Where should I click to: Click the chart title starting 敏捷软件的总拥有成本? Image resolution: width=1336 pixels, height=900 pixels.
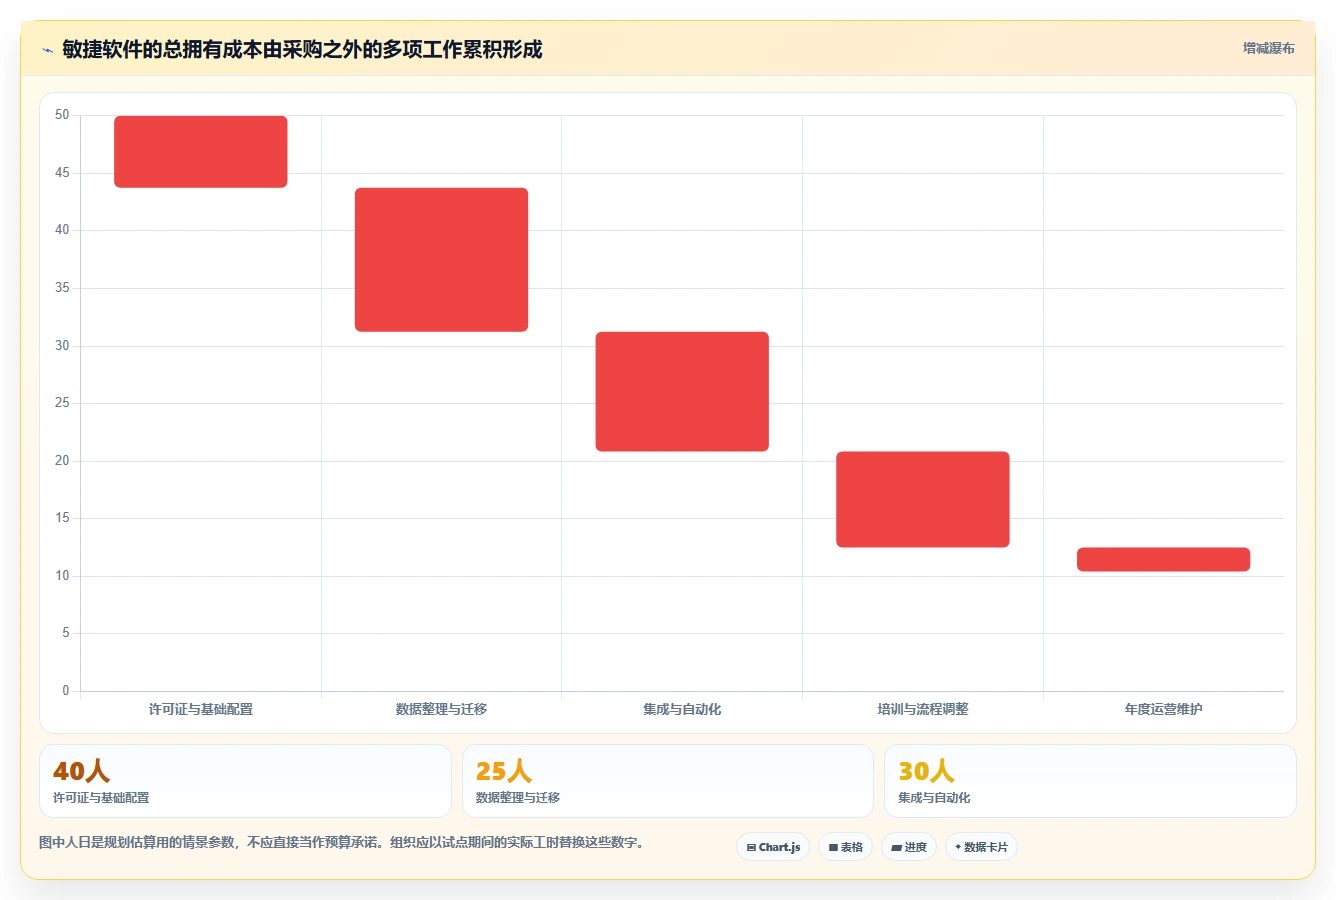point(302,49)
